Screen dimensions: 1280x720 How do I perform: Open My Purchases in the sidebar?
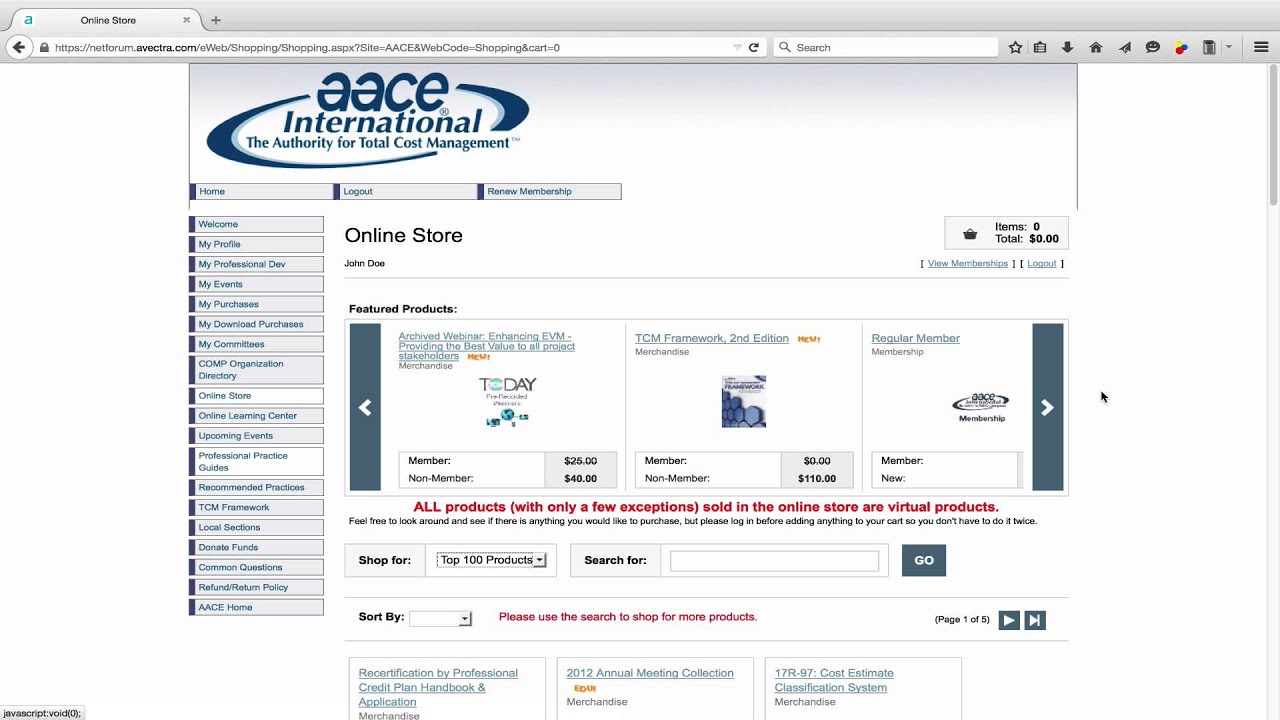tap(257, 304)
